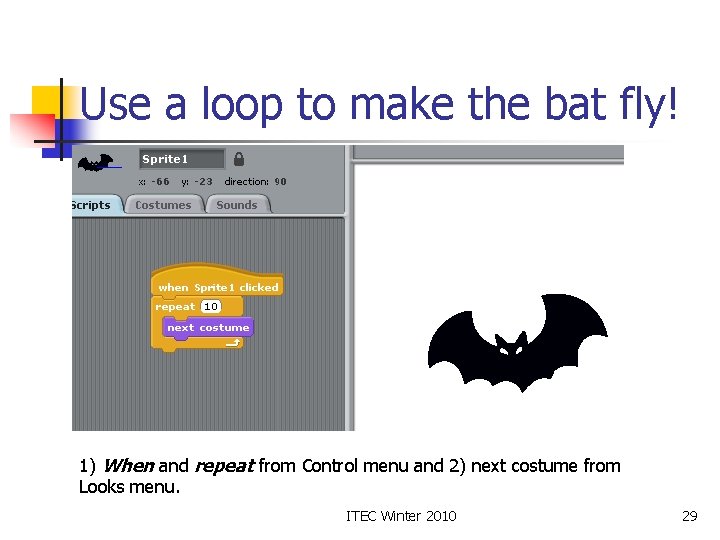Click the slide title 'Use a loop to make the bat fly!'

[x=378, y=105]
